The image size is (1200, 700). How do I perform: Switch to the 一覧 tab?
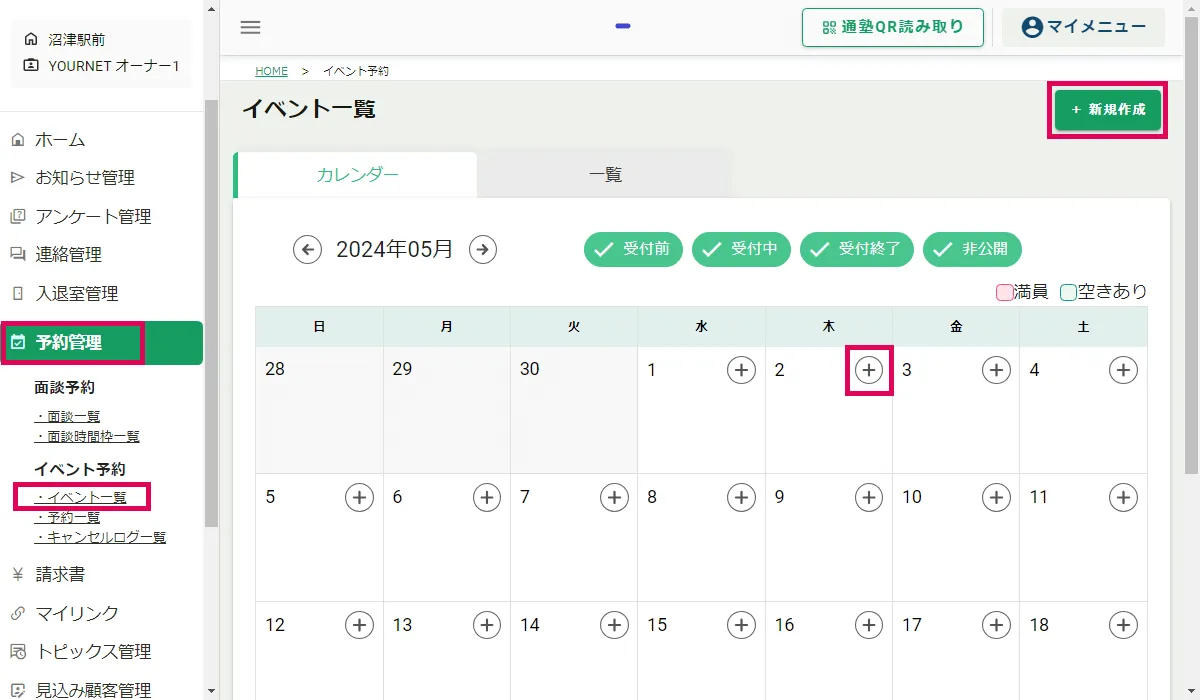(x=605, y=175)
